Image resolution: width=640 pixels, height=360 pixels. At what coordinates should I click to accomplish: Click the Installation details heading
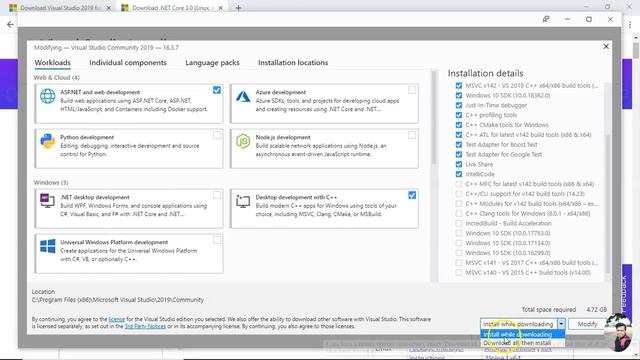[x=485, y=73]
